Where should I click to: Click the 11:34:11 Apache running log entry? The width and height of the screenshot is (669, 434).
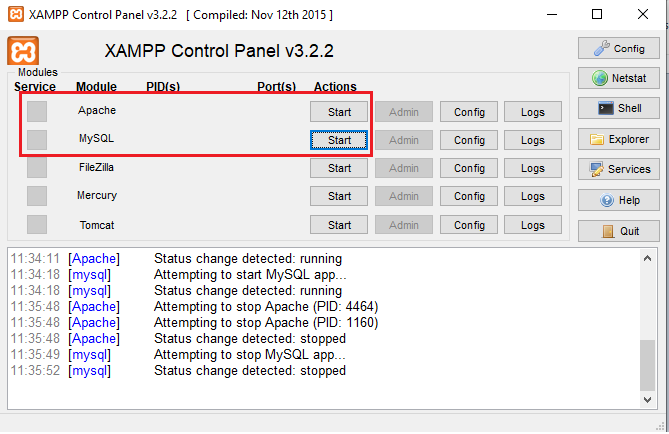coord(176,259)
